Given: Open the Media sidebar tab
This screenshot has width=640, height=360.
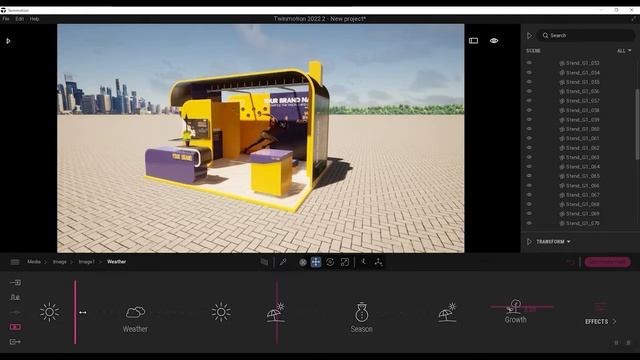Looking at the screenshot, I should (15, 327).
